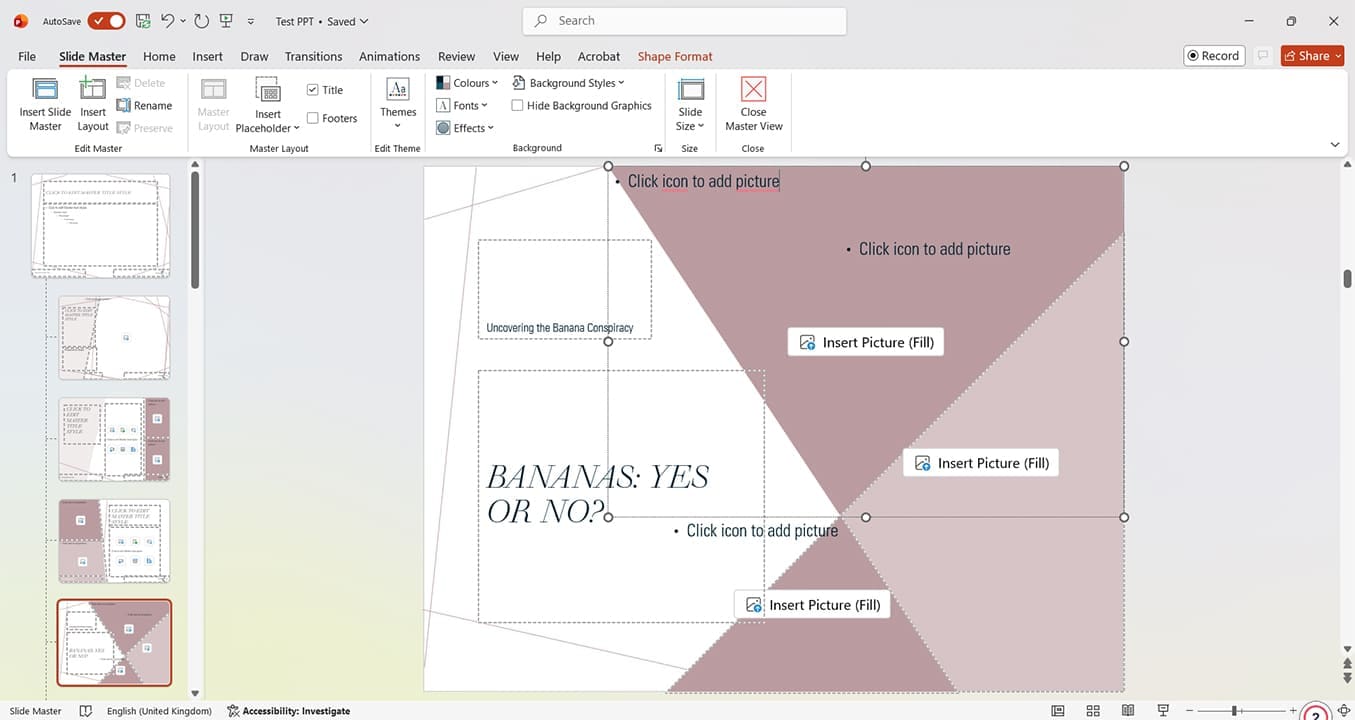
Task: Toggle the AutoSave switch
Action: click(106, 21)
